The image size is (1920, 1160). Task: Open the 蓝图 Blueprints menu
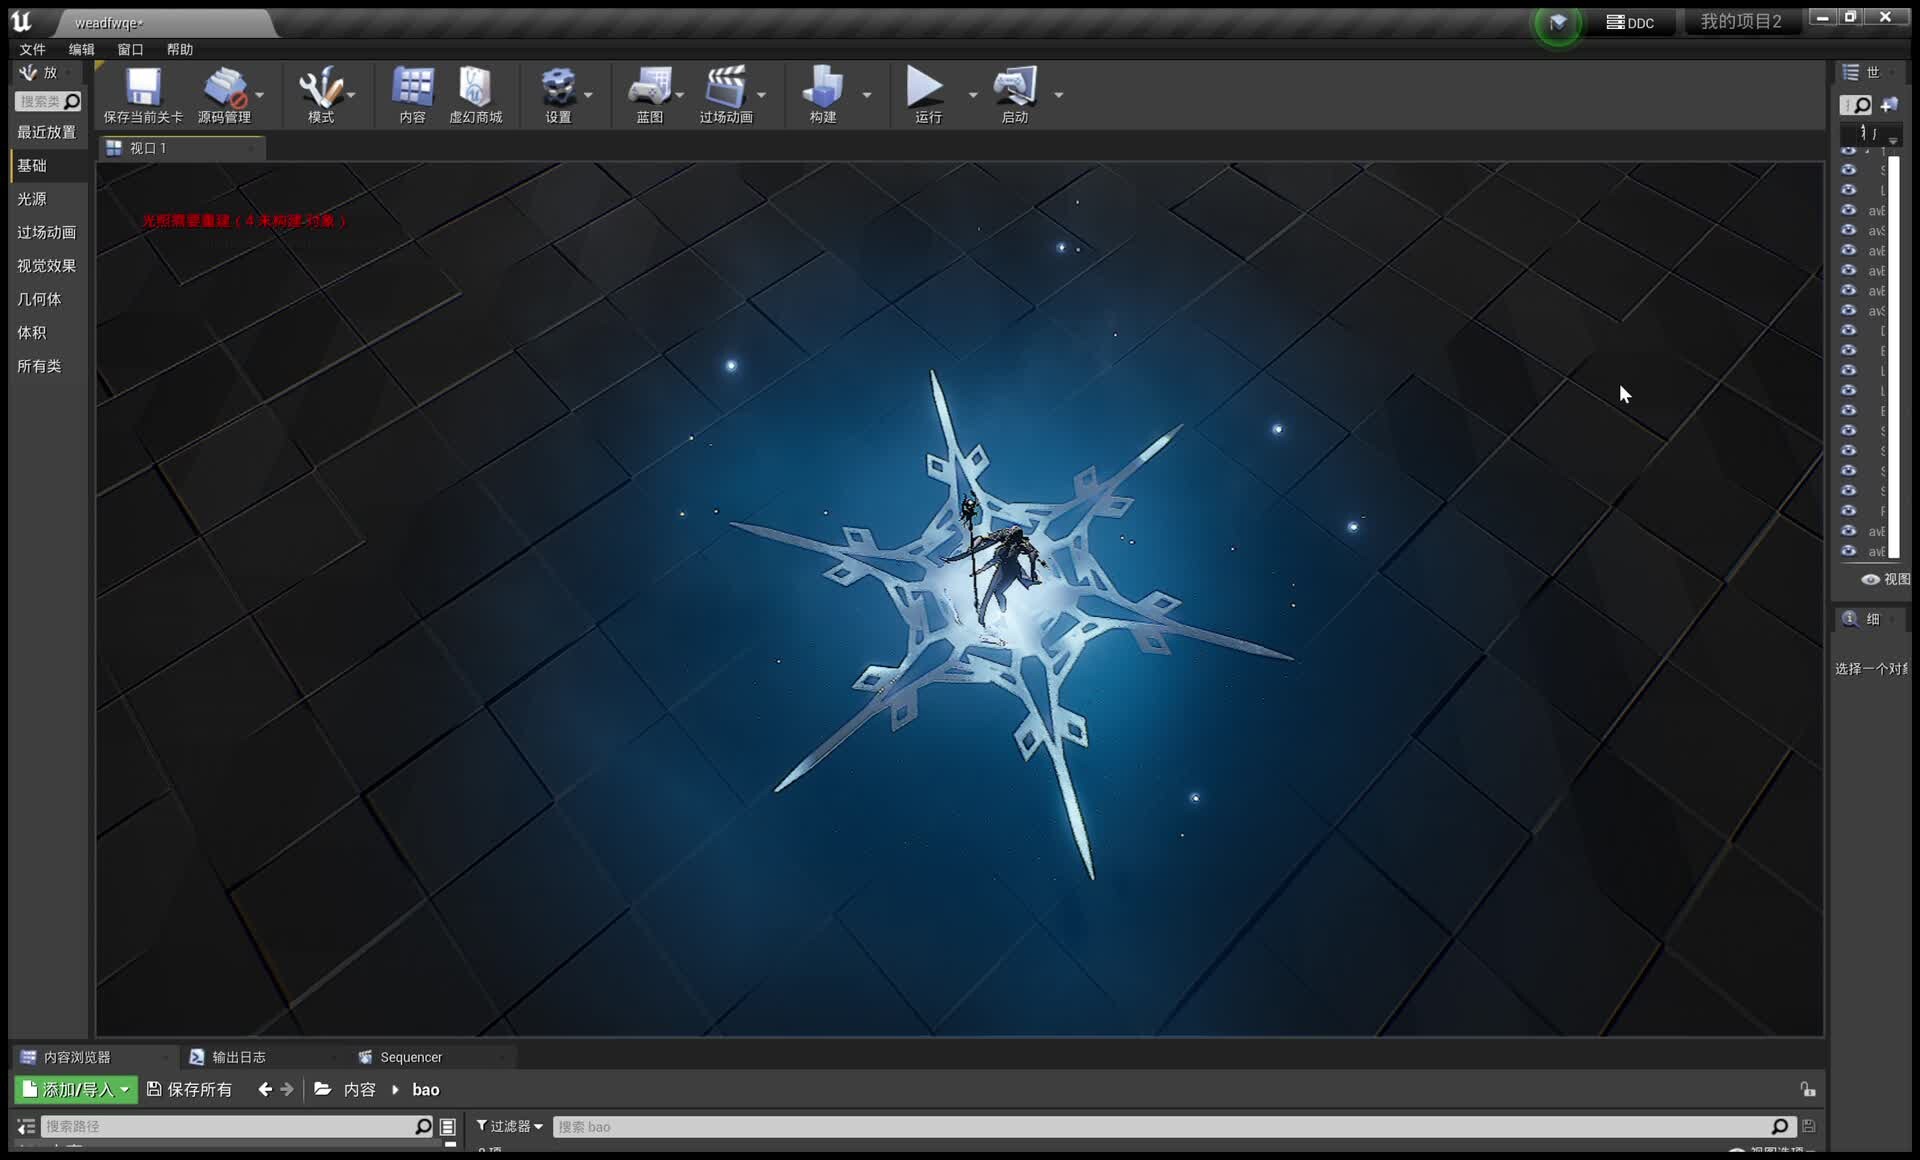(650, 95)
